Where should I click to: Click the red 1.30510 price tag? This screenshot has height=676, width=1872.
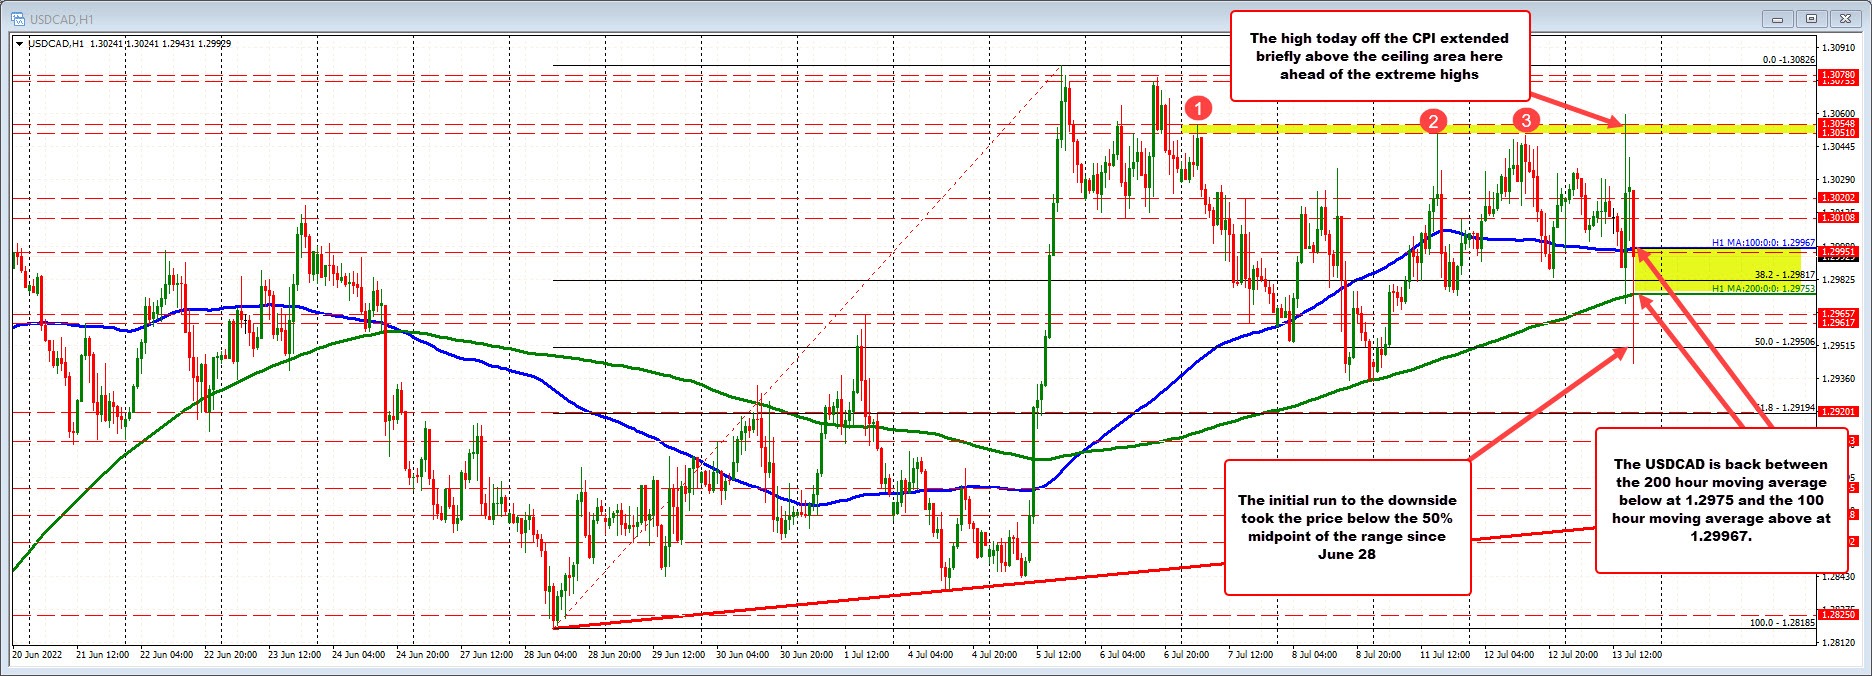coord(1838,132)
